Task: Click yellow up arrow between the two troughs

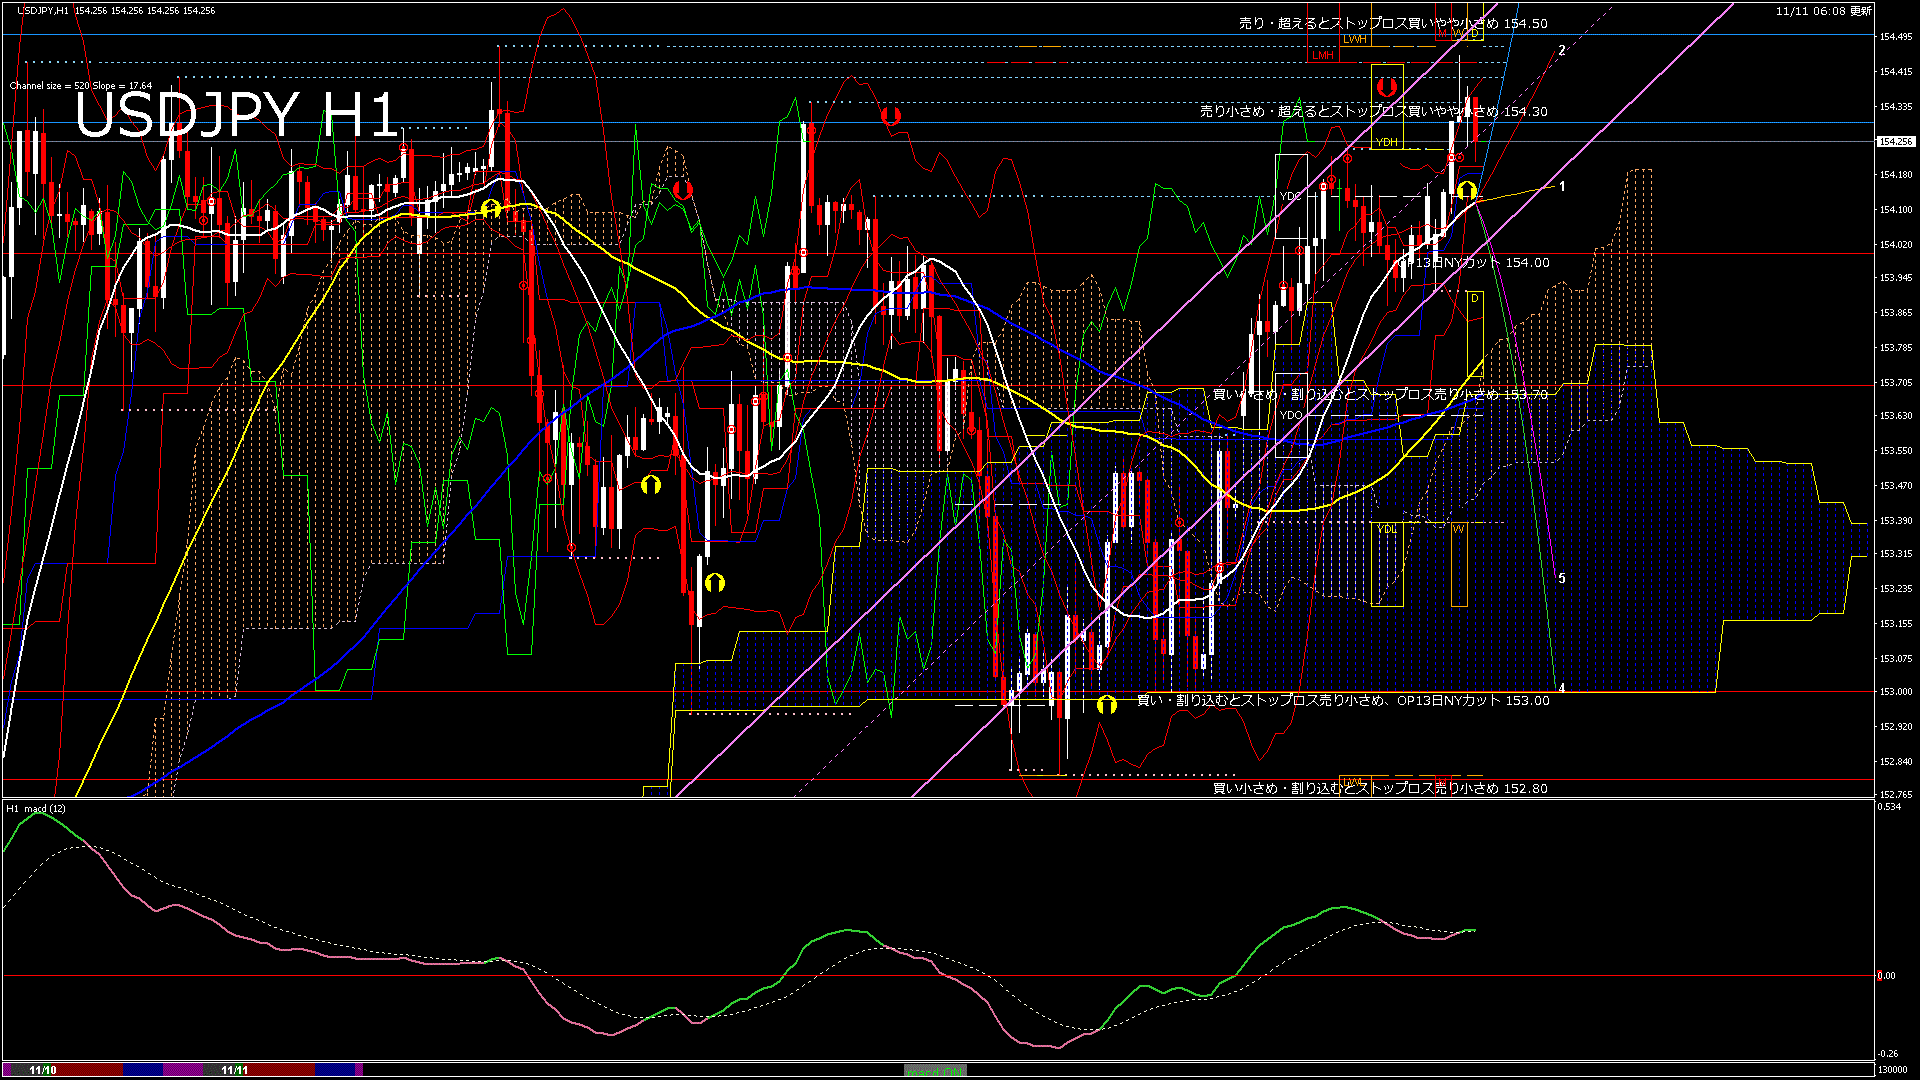Action: pos(651,485)
